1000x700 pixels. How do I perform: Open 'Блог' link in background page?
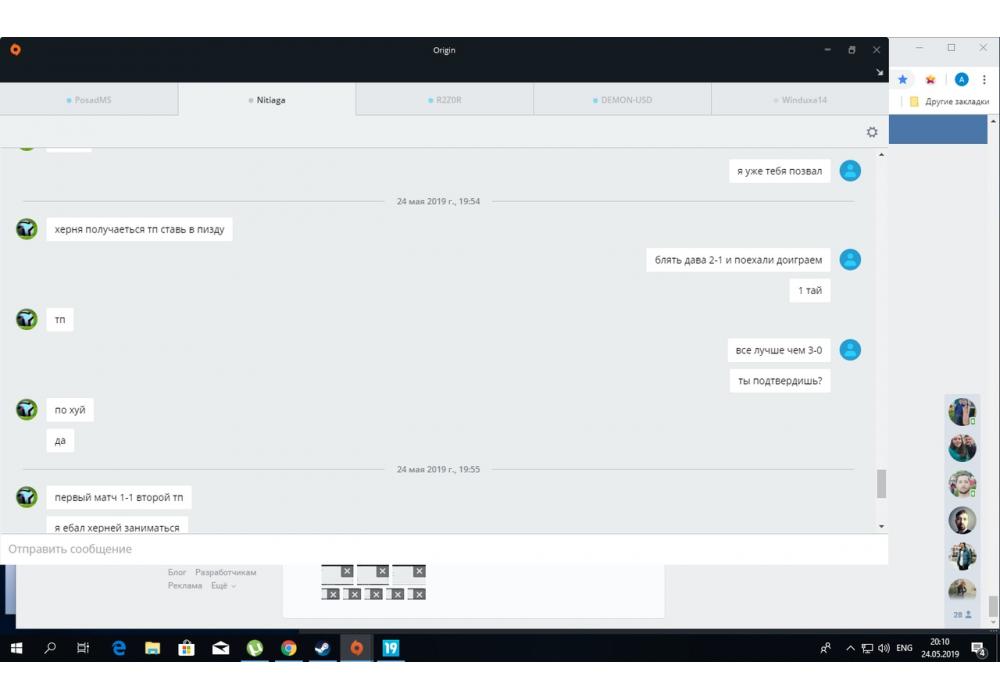[177, 572]
